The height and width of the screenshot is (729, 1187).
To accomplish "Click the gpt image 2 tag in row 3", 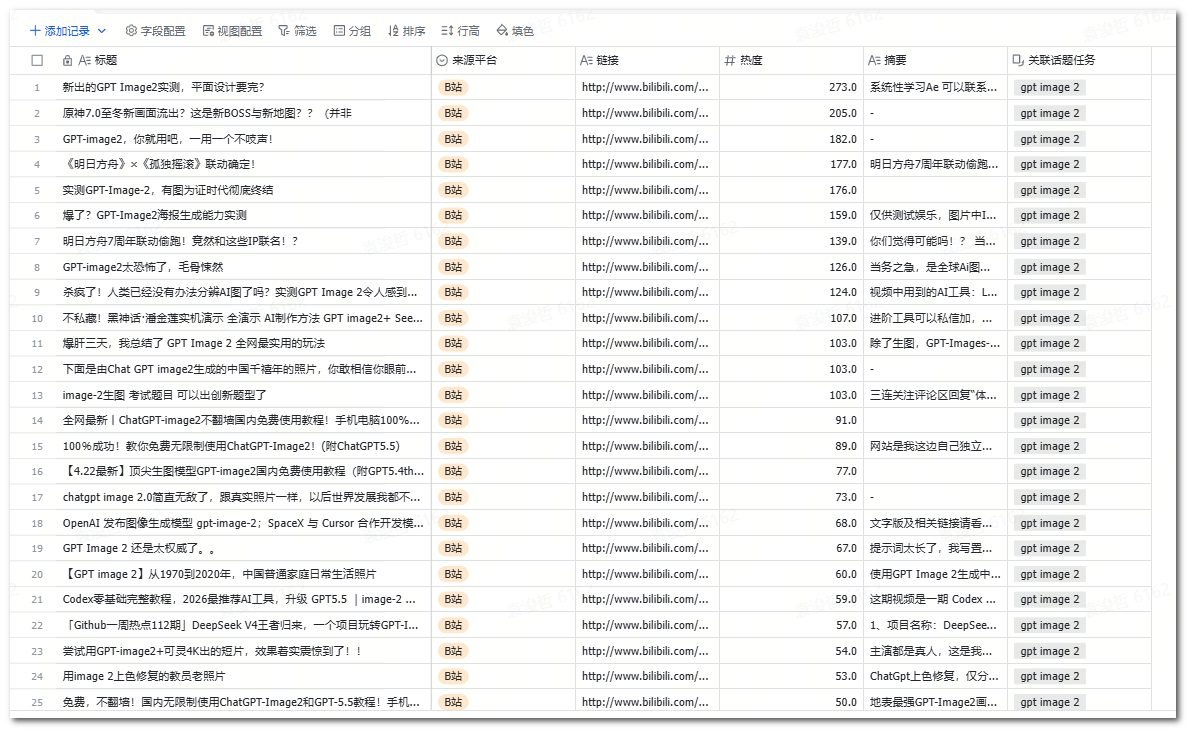I will pyautogui.click(x=1049, y=139).
